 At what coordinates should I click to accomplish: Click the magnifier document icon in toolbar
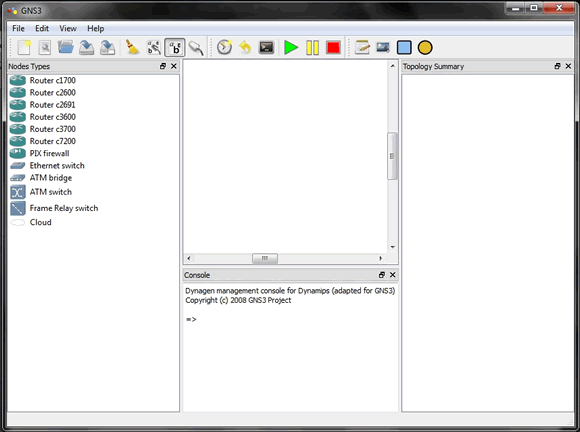pos(45,48)
